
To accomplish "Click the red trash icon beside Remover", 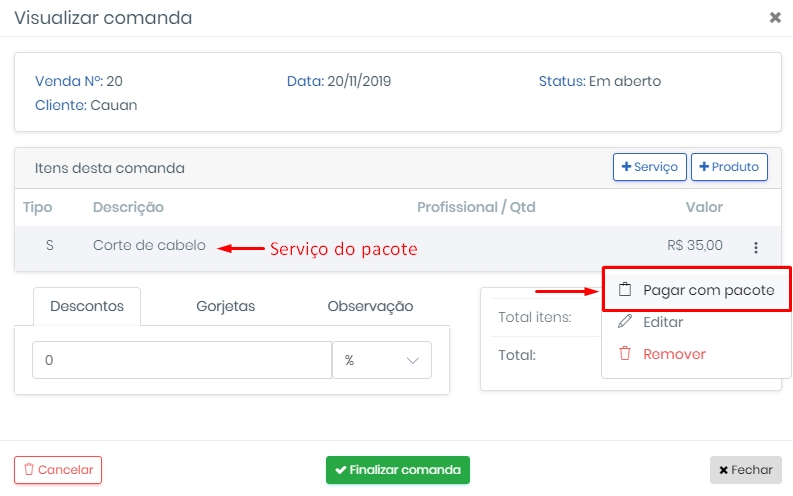I will point(625,353).
